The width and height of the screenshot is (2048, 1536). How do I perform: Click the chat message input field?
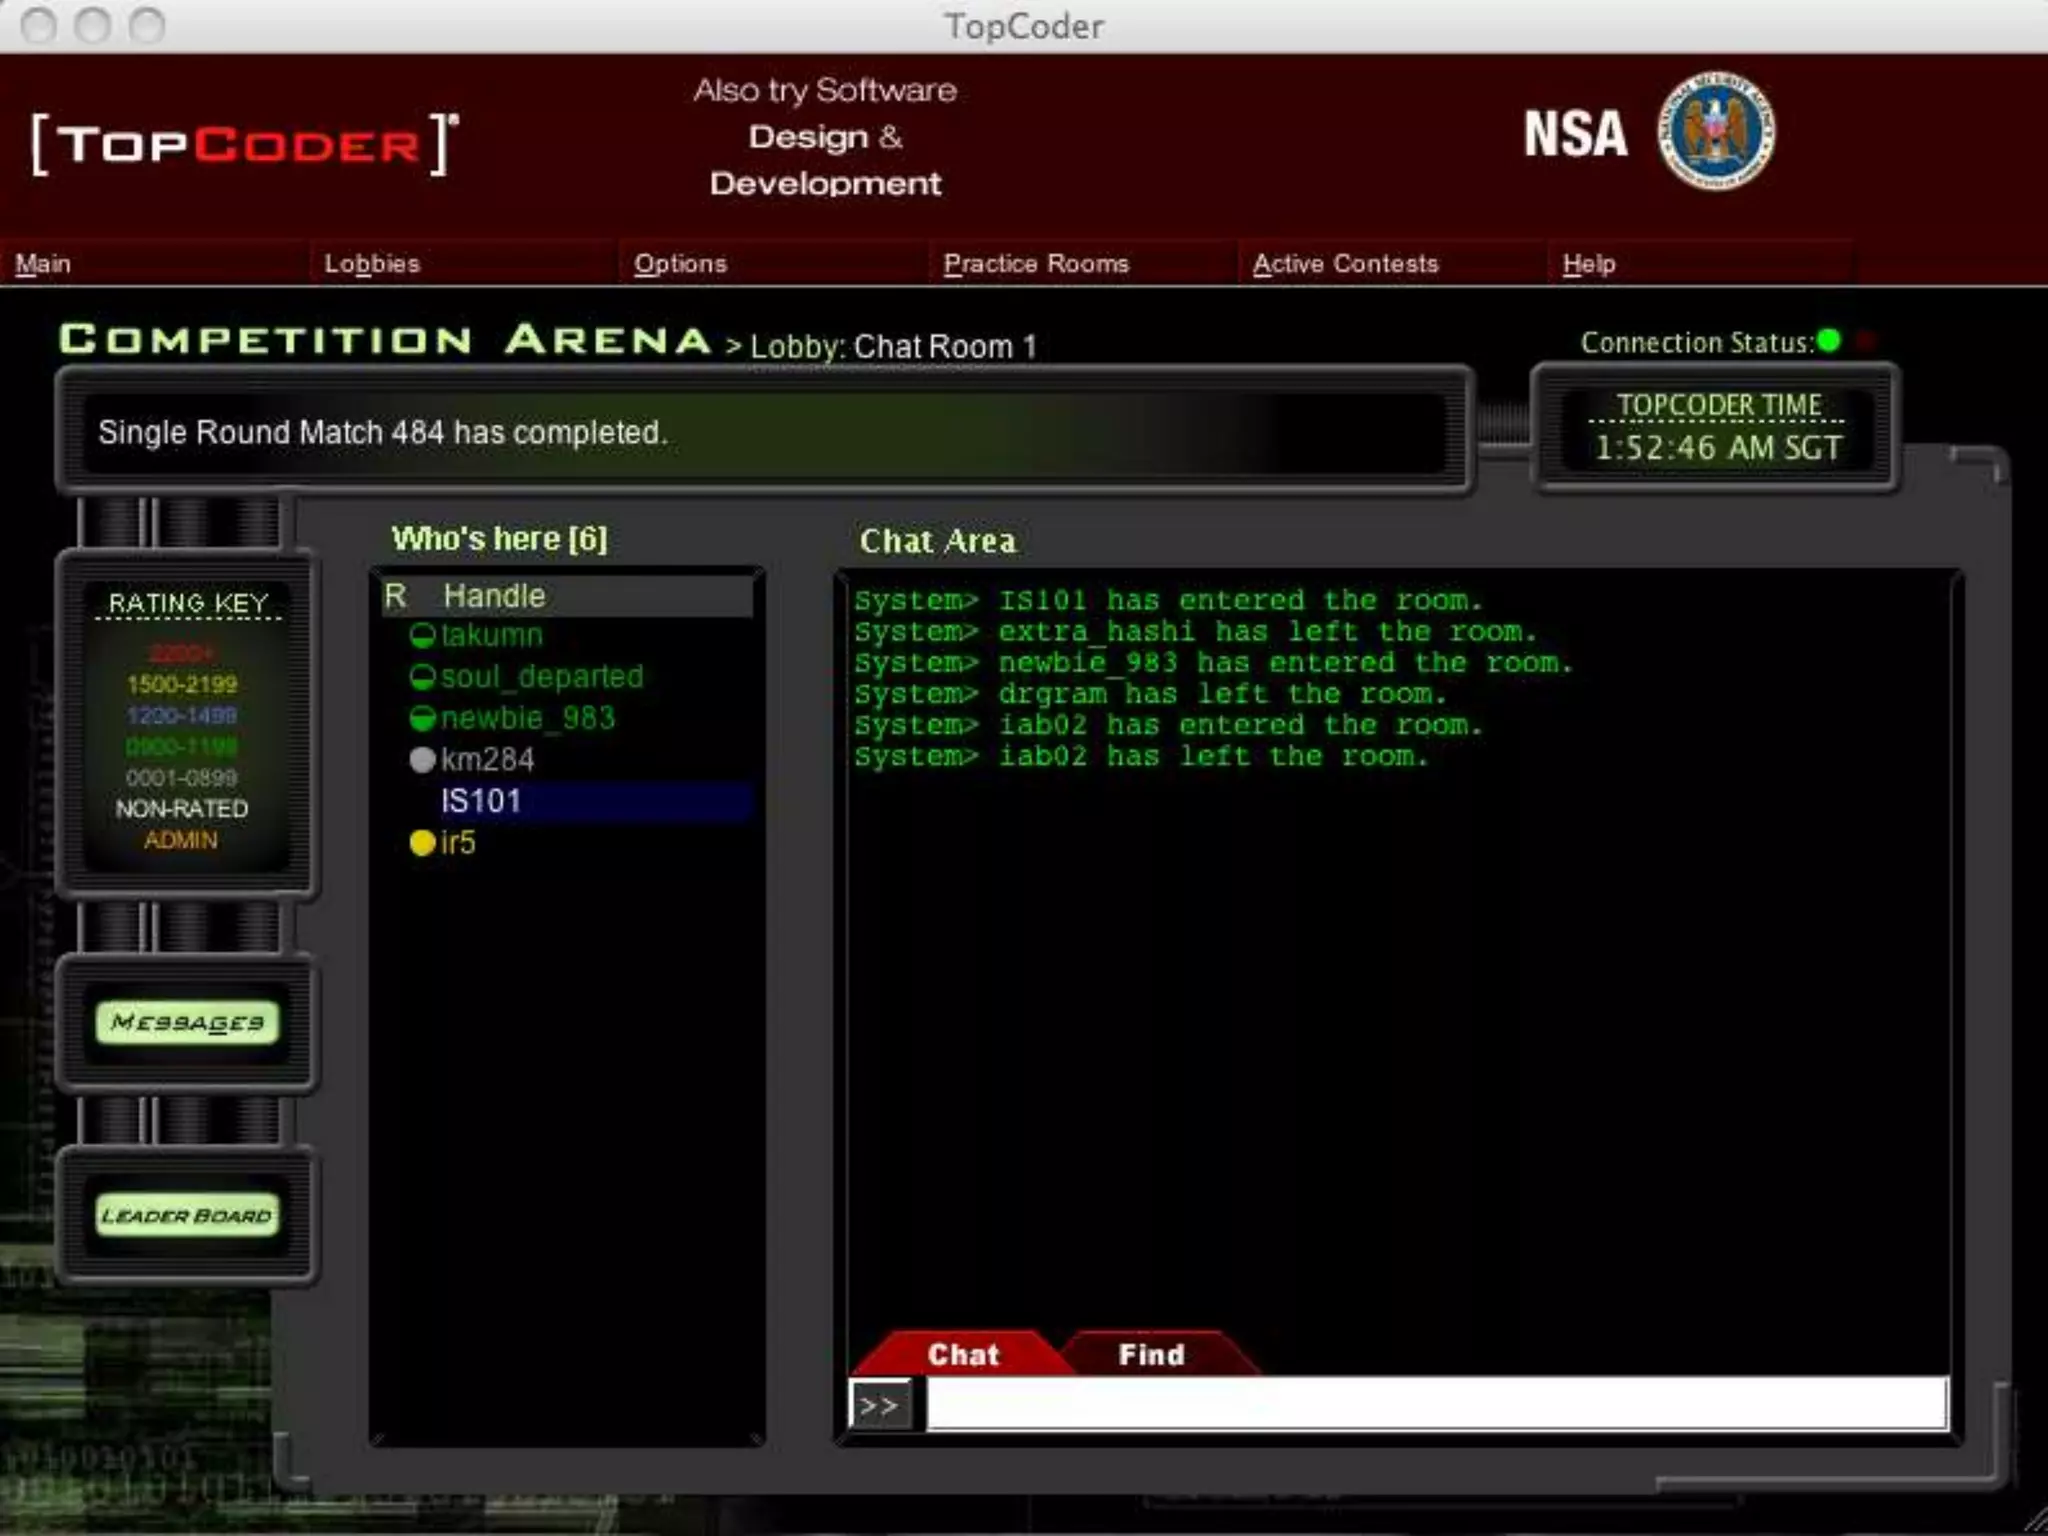point(1436,1403)
